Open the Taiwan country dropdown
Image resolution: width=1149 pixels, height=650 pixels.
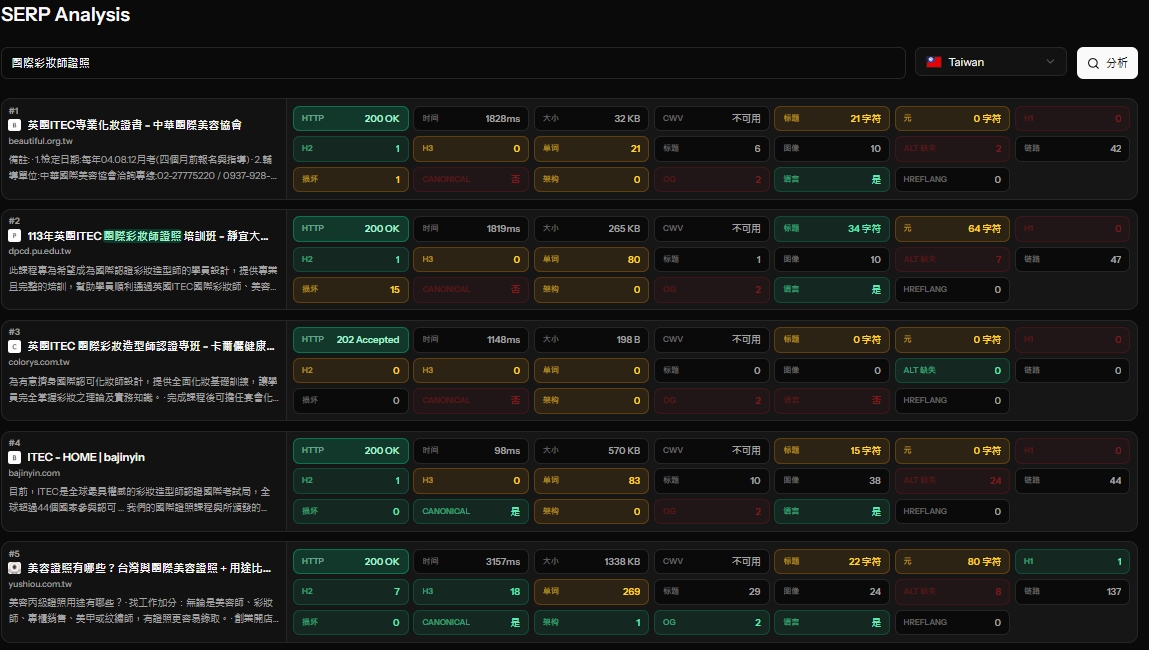[x=991, y=62]
